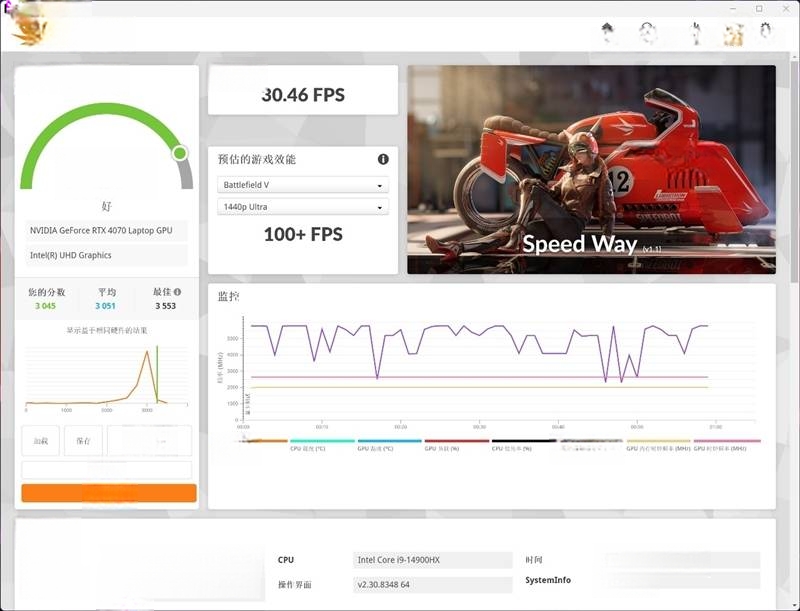Viewport: 800px width, 611px height.
Task: Open the Home section icon
Action: [x=607, y=33]
